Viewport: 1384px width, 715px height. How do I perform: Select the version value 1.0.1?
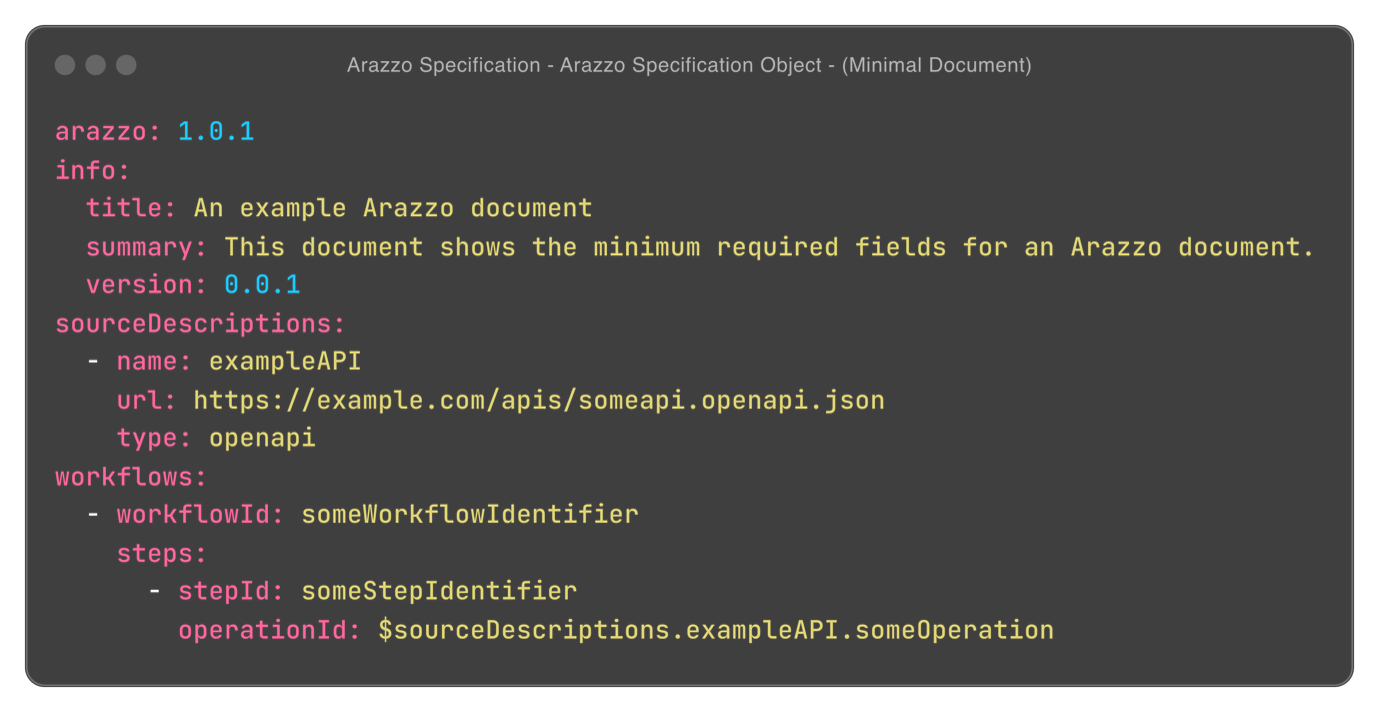(216, 132)
